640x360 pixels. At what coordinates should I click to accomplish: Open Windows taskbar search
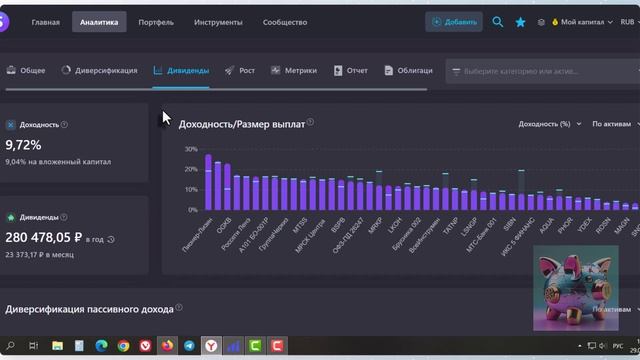pos(10,346)
